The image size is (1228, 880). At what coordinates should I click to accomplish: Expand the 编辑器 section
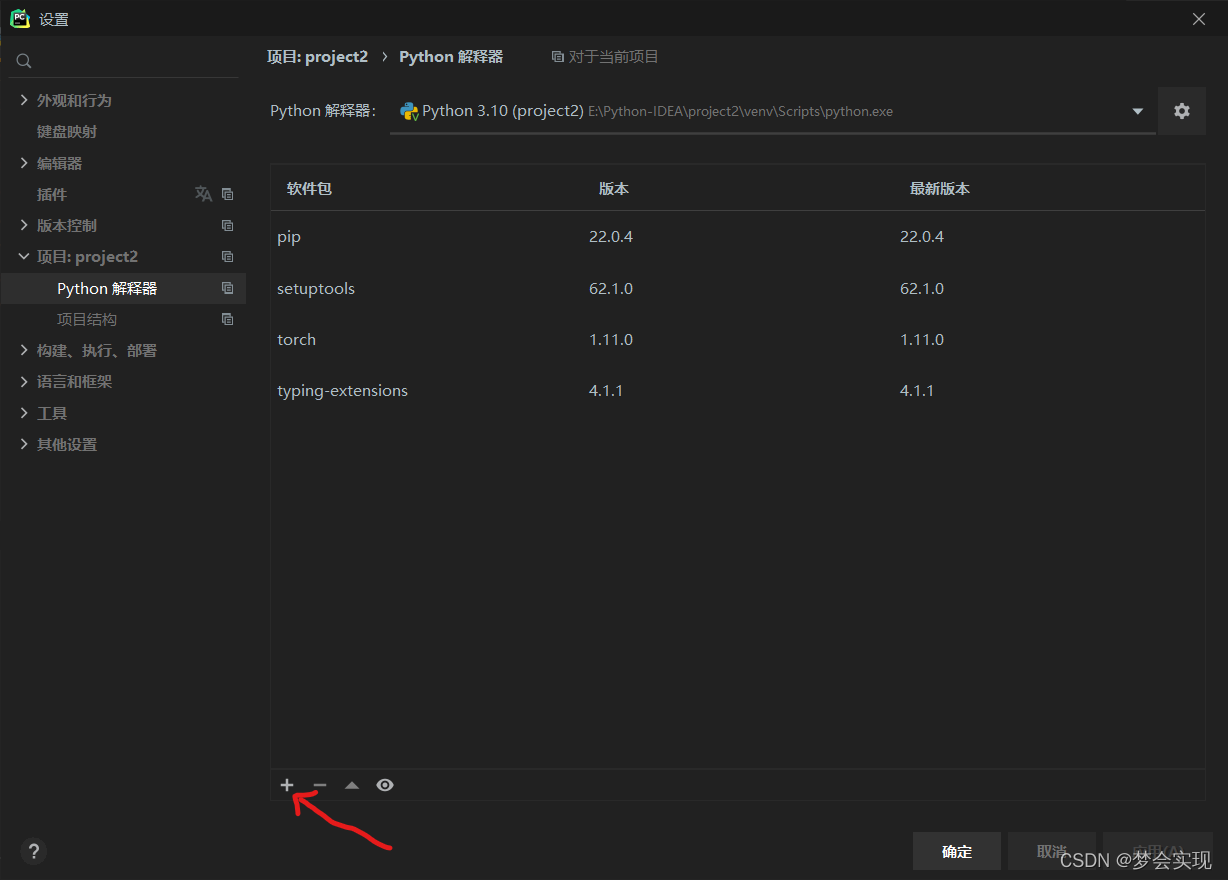click(x=24, y=163)
